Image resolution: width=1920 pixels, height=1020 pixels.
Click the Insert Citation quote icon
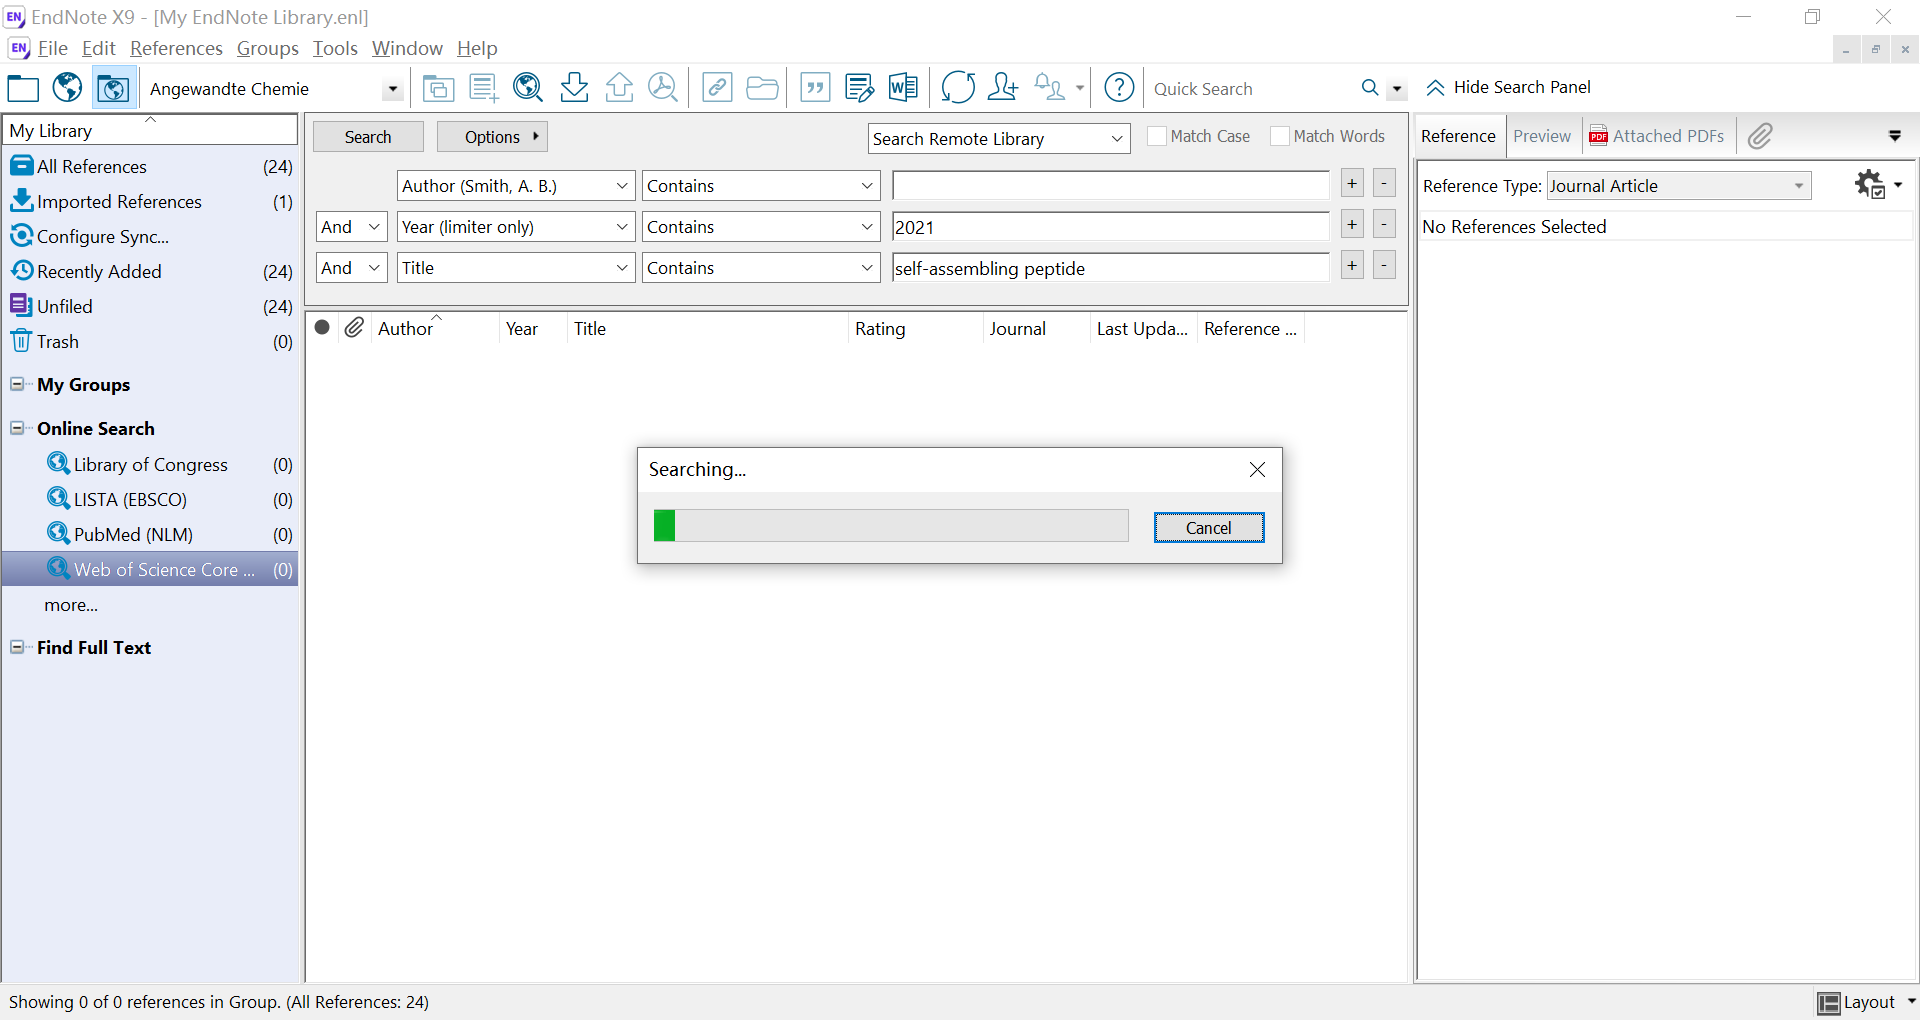point(815,88)
